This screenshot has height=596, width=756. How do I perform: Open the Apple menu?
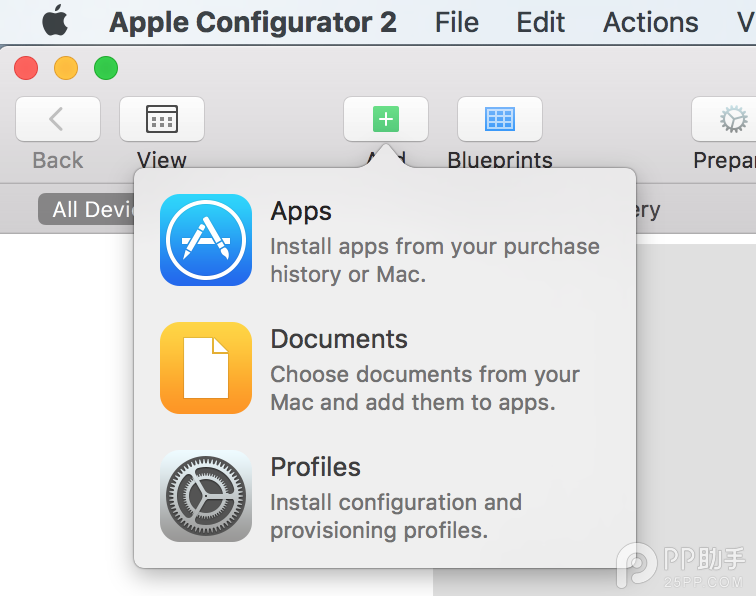[55, 21]
